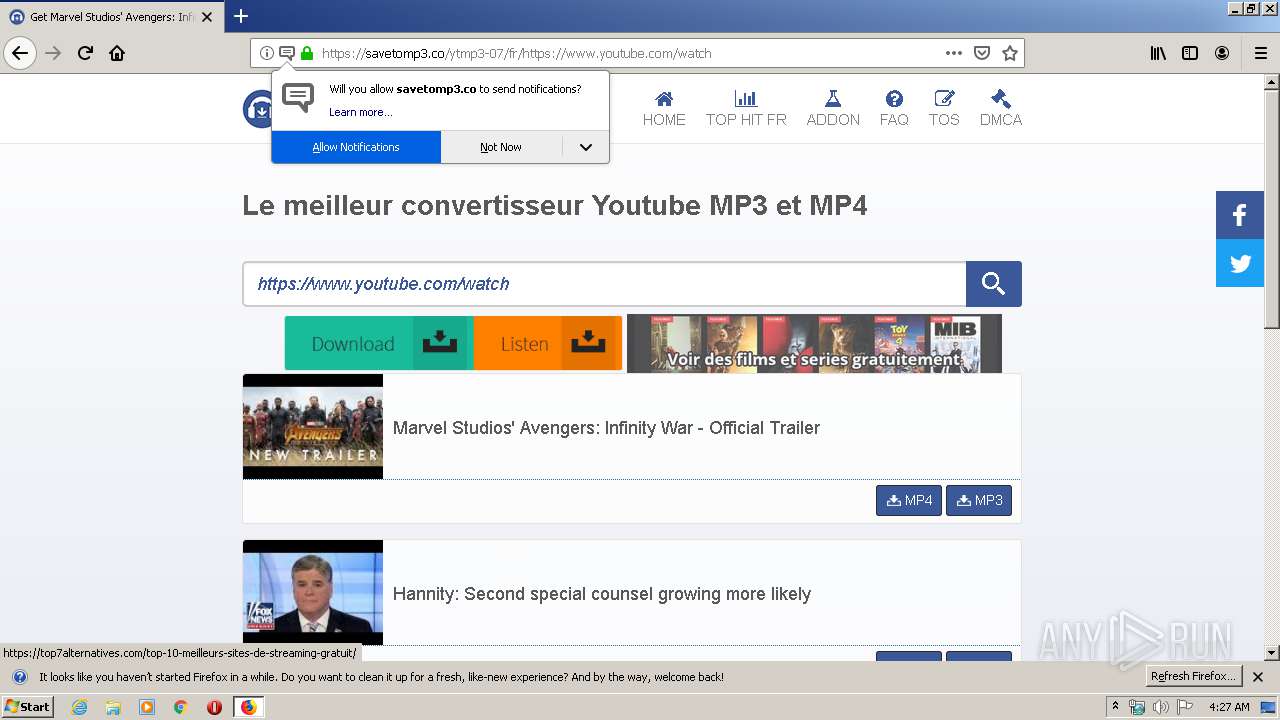Select the Get Marvel Studios' Avengers tab
This screenshot has height=720, width=1280.
pos(111,17)
